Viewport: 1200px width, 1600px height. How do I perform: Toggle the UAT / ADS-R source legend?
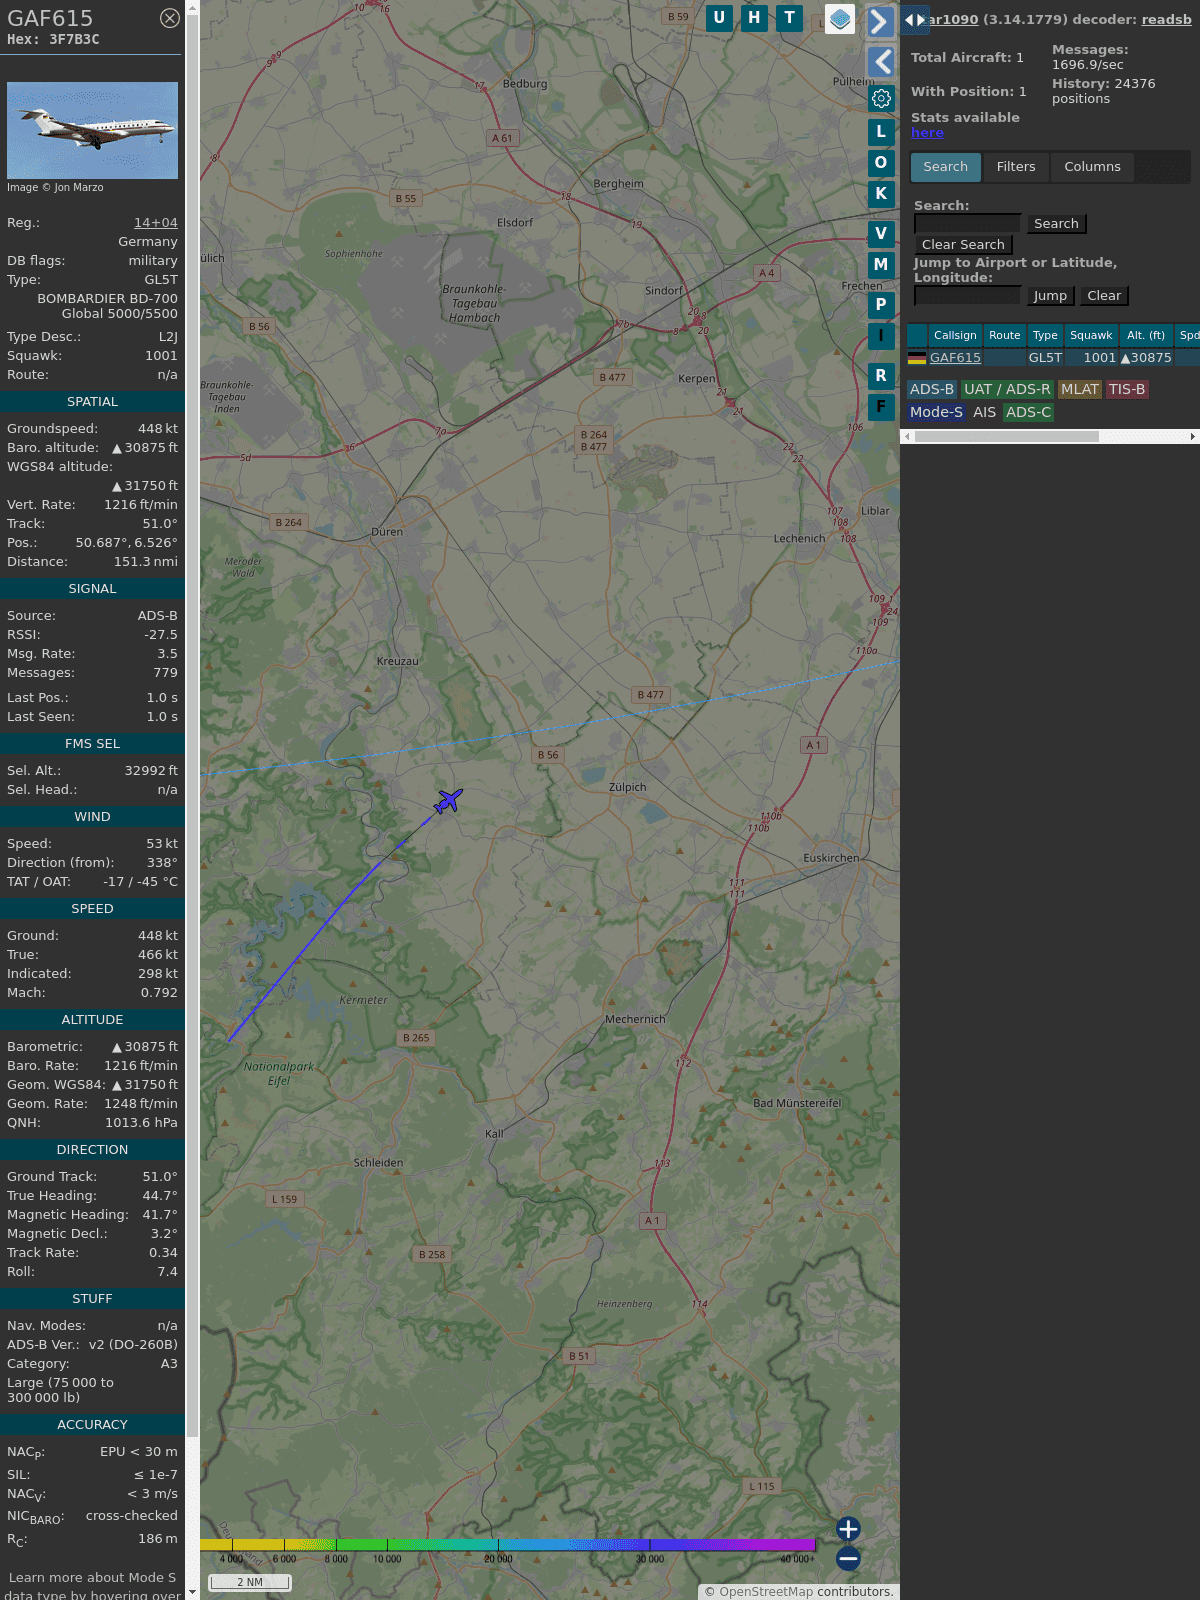[1007, 390]
